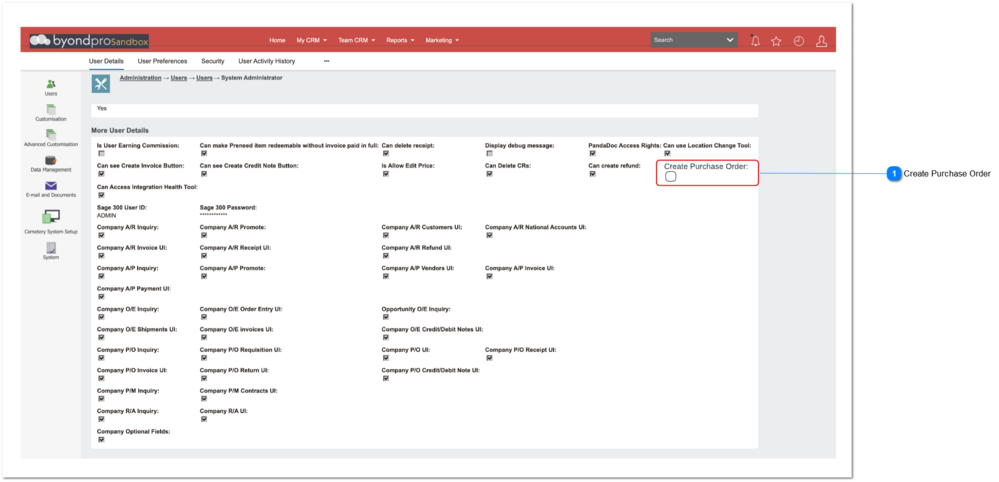Image resolution: width=999 pixels, height=482 pixels.
Task: Switch to User Activity History tab
Action: 266,61
